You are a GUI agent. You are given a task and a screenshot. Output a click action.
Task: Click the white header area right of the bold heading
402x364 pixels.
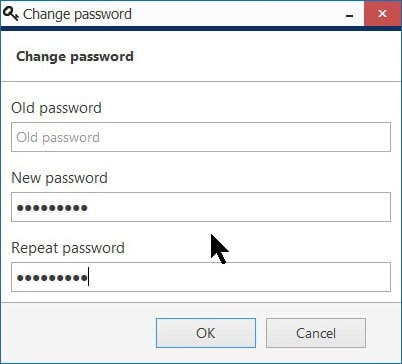click(x=267, y=56)
